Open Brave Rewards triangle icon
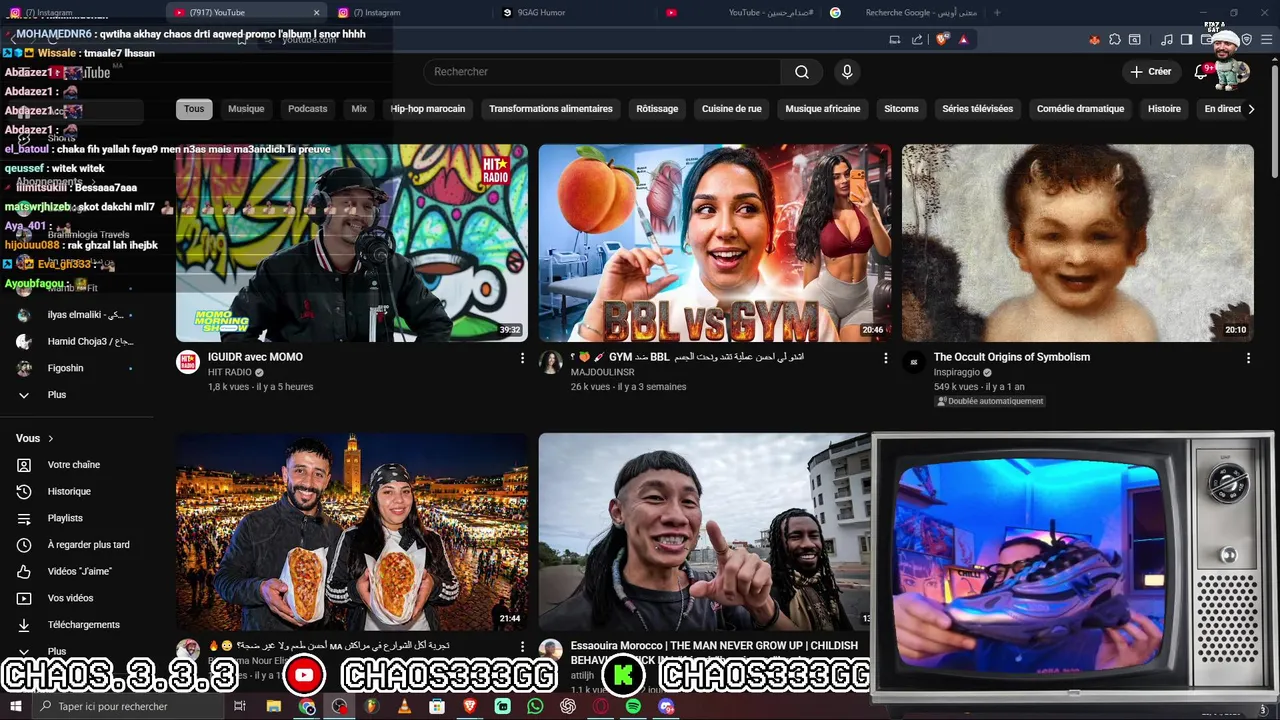The width and height of the screenshot is (1280, 720). [963, 40]
